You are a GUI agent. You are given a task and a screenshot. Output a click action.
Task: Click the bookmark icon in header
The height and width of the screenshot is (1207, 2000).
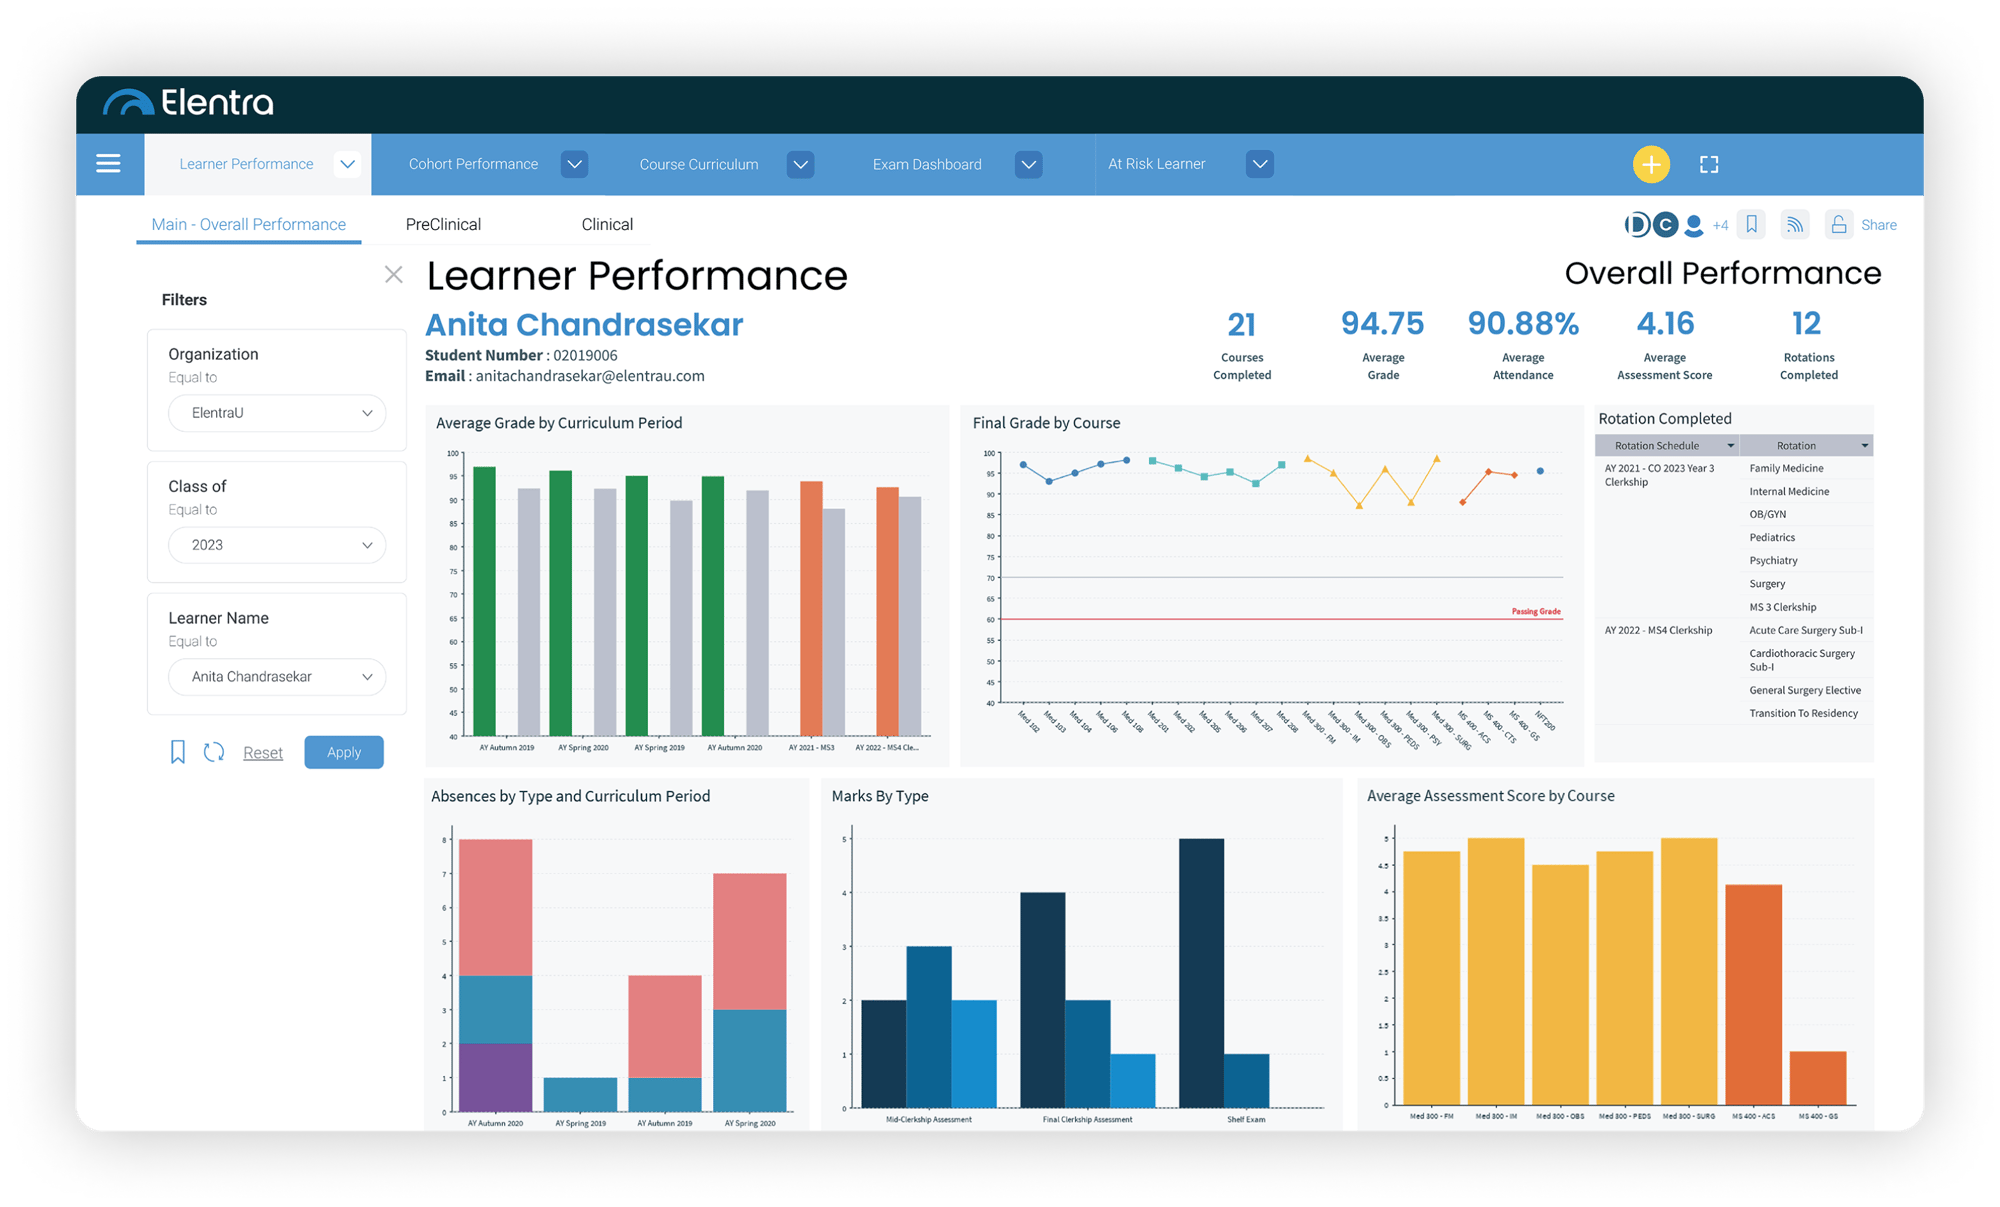[x=1752, y=225]
